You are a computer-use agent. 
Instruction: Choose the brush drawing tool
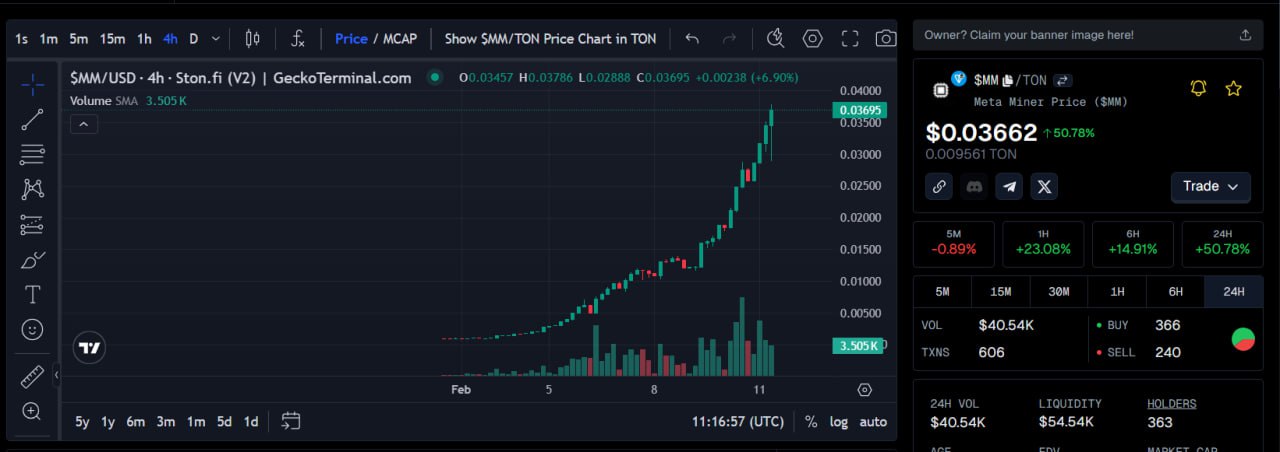pyautogui.click(x=32, y=260)
